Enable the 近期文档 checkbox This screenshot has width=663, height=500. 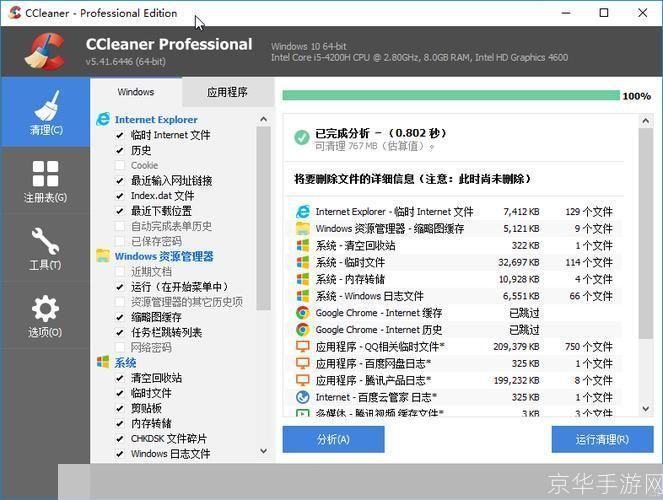tap(120, 272)
